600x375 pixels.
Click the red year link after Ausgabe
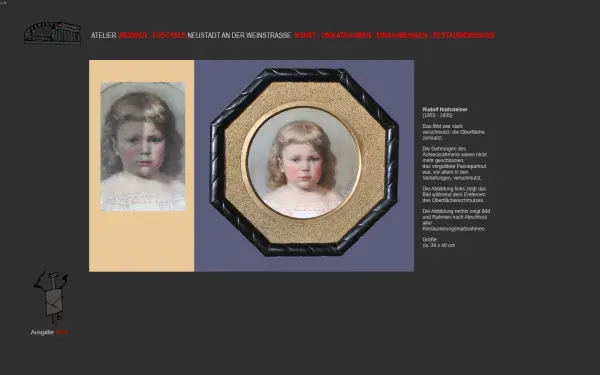click(x=62, y=332)
